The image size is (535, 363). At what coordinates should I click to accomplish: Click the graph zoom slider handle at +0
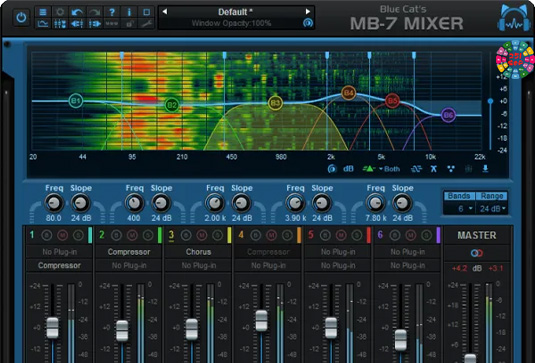point(490,101)
